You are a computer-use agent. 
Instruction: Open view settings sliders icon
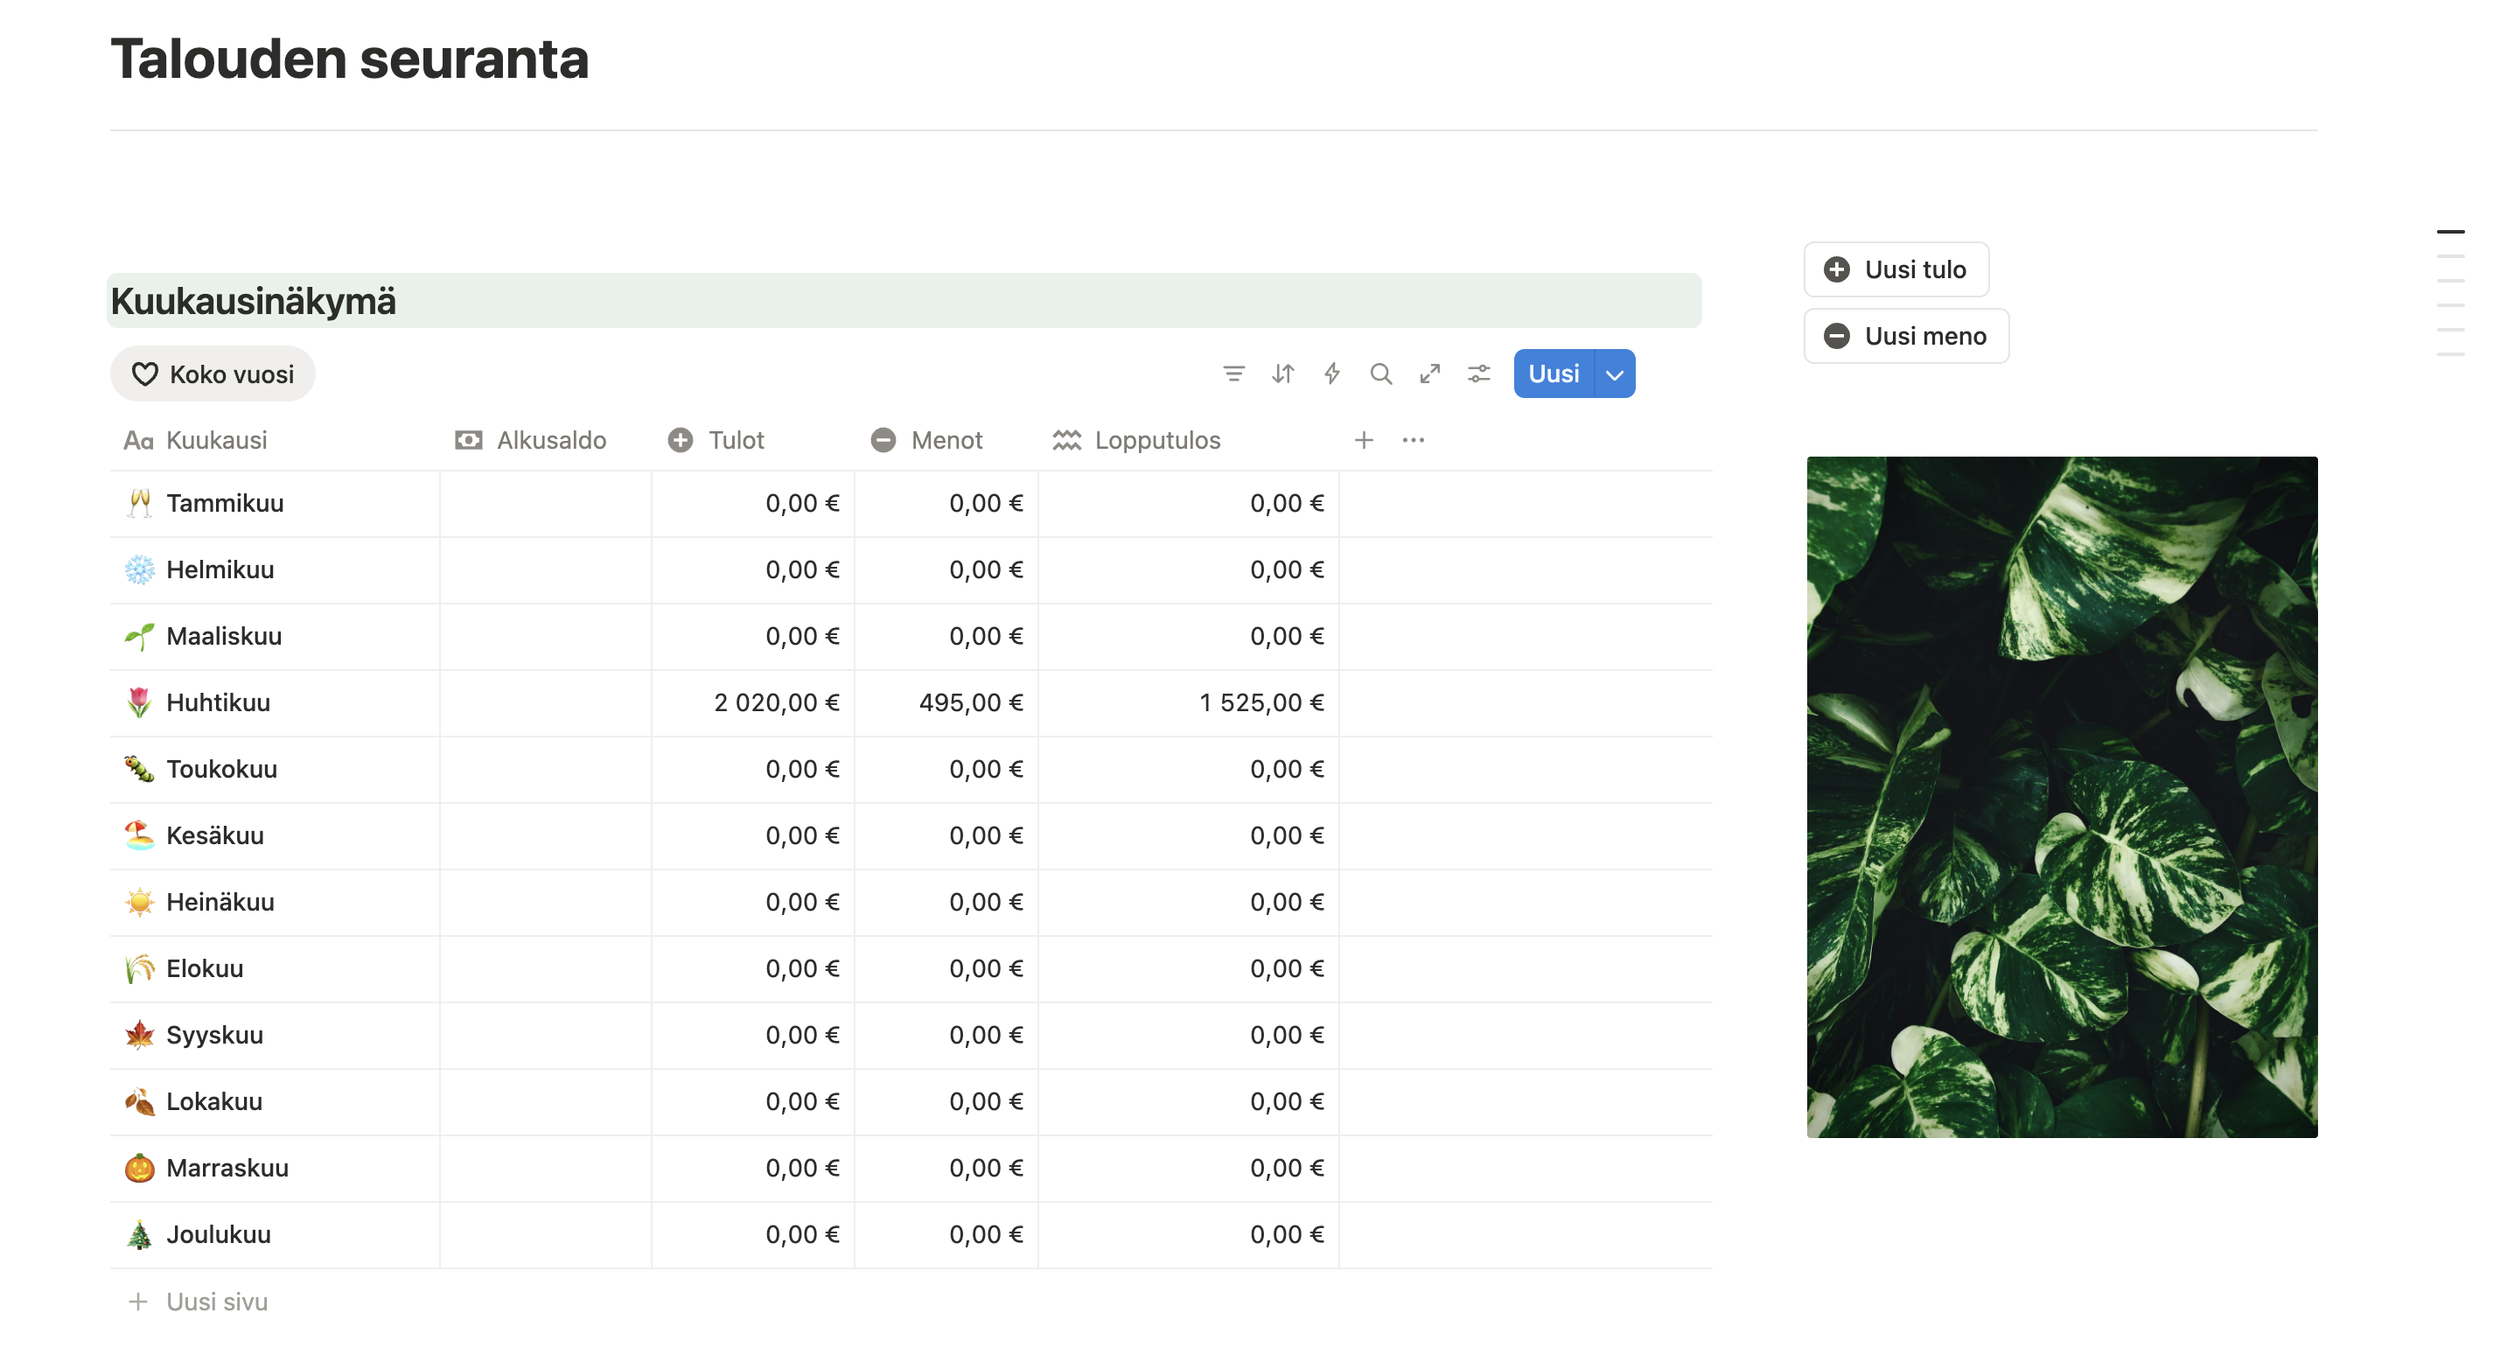point(1479,374)
